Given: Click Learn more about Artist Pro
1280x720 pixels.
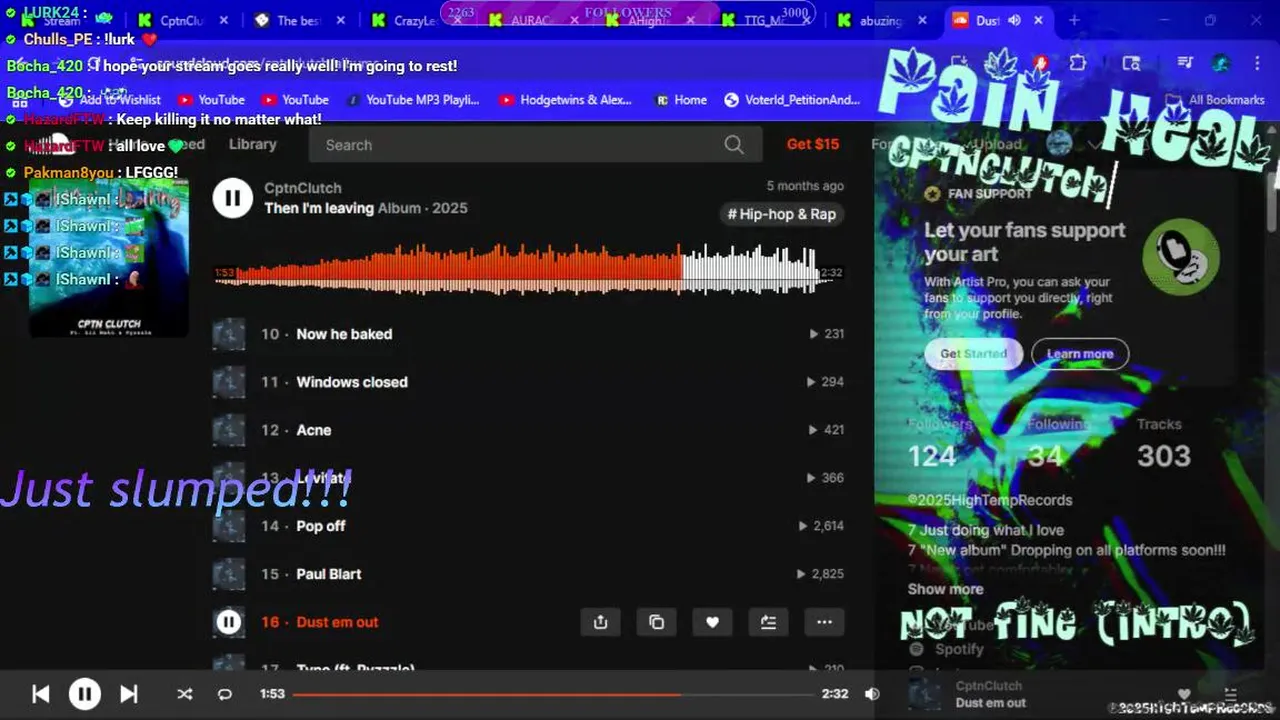Looking at the screenshot, I should (x=1080, y=353).
